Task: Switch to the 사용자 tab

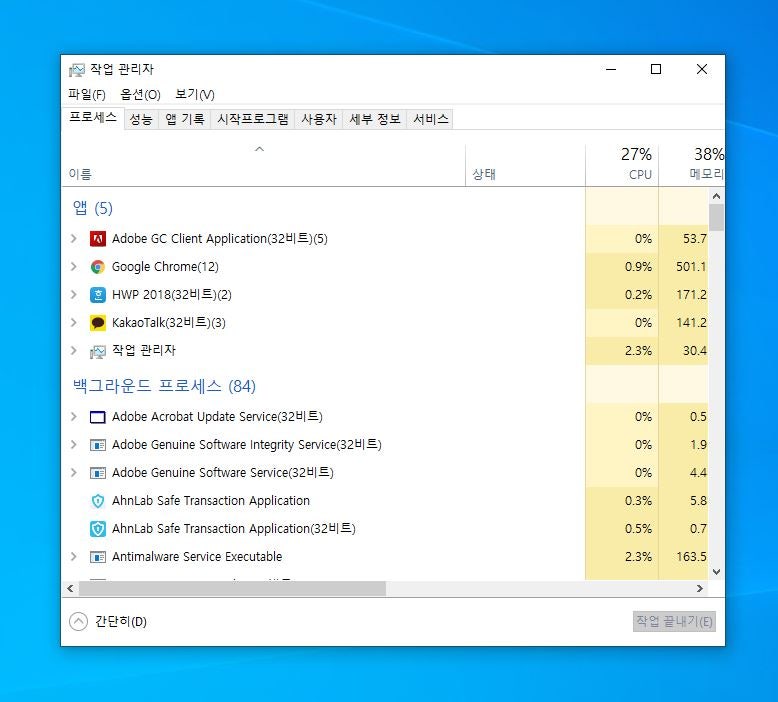Action: 319,119
